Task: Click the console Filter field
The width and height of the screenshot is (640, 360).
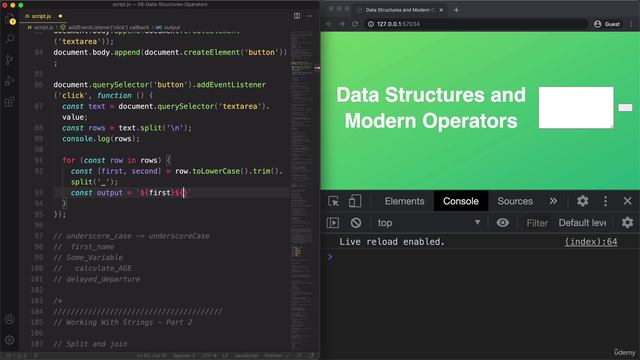Action: click(x=537, y=223)
